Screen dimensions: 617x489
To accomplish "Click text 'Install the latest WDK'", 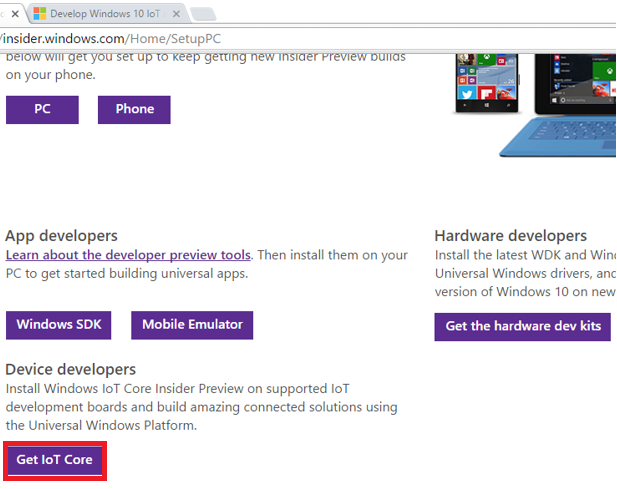I will pos(498,255).
